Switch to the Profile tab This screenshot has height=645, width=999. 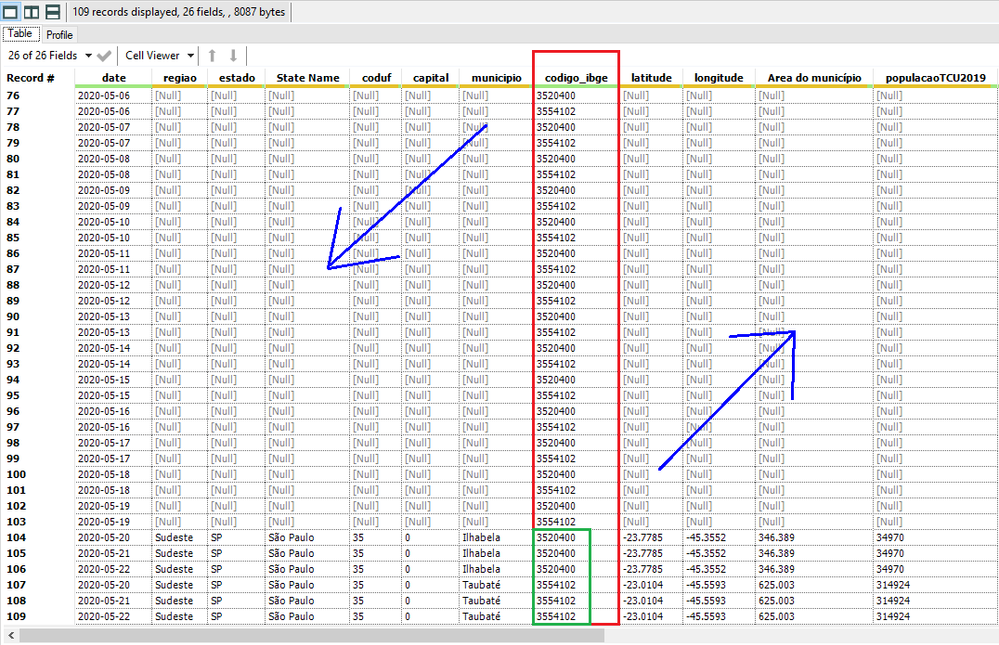click(59, 35)
